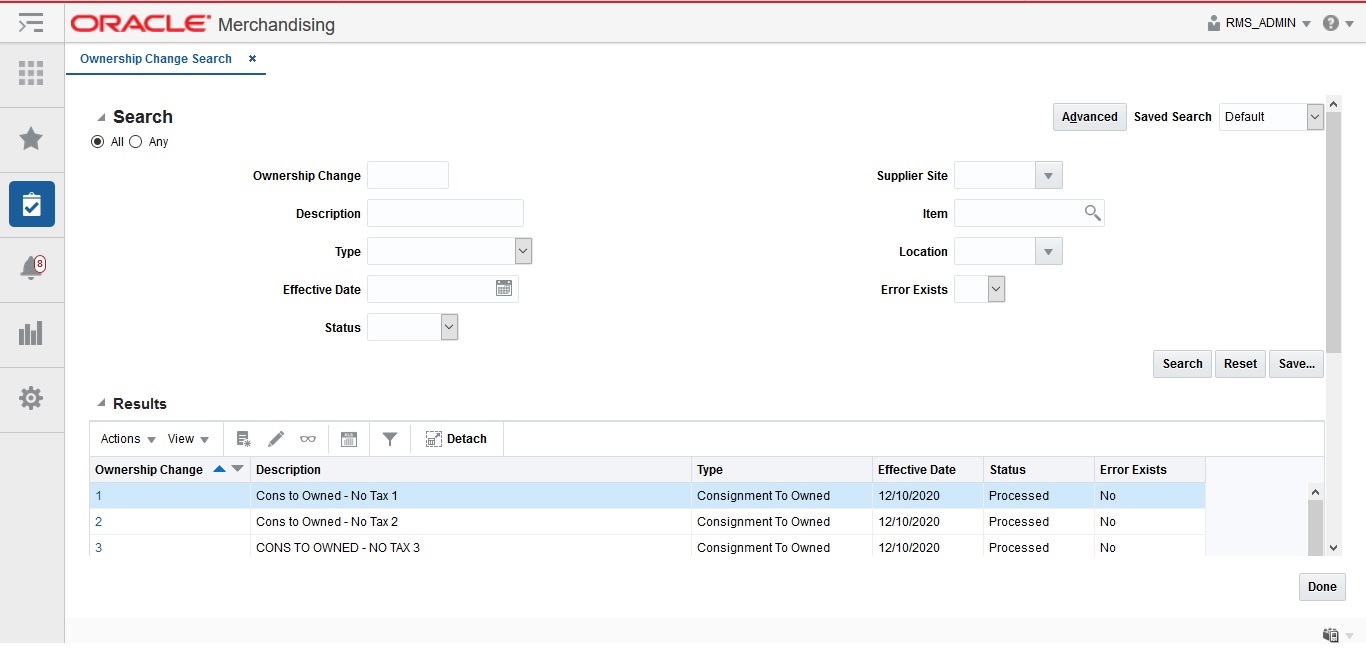Click the Reports bar-chart icon in sidebar

pos(31,334)
